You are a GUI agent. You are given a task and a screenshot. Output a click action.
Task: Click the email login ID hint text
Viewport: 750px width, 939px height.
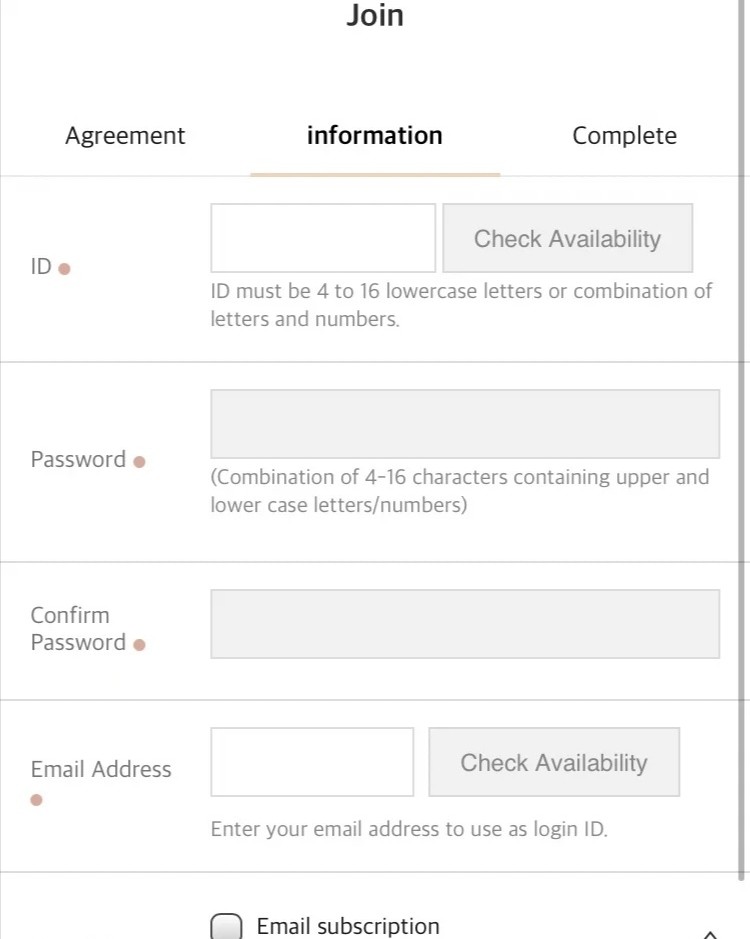coord(409,829)
